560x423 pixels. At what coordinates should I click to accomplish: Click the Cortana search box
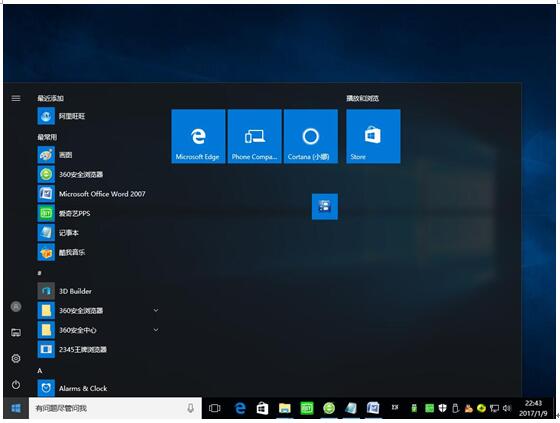[115, 408]
